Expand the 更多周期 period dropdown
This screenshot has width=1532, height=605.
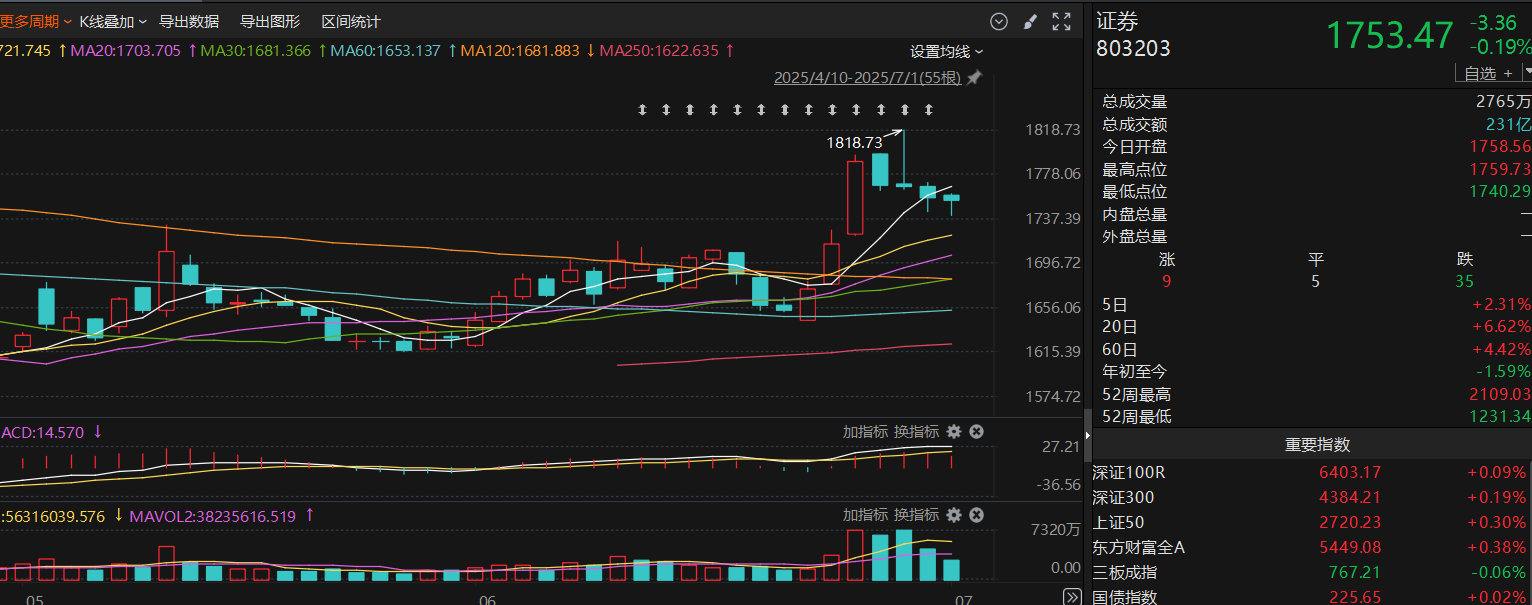click(x=35, y=21)
